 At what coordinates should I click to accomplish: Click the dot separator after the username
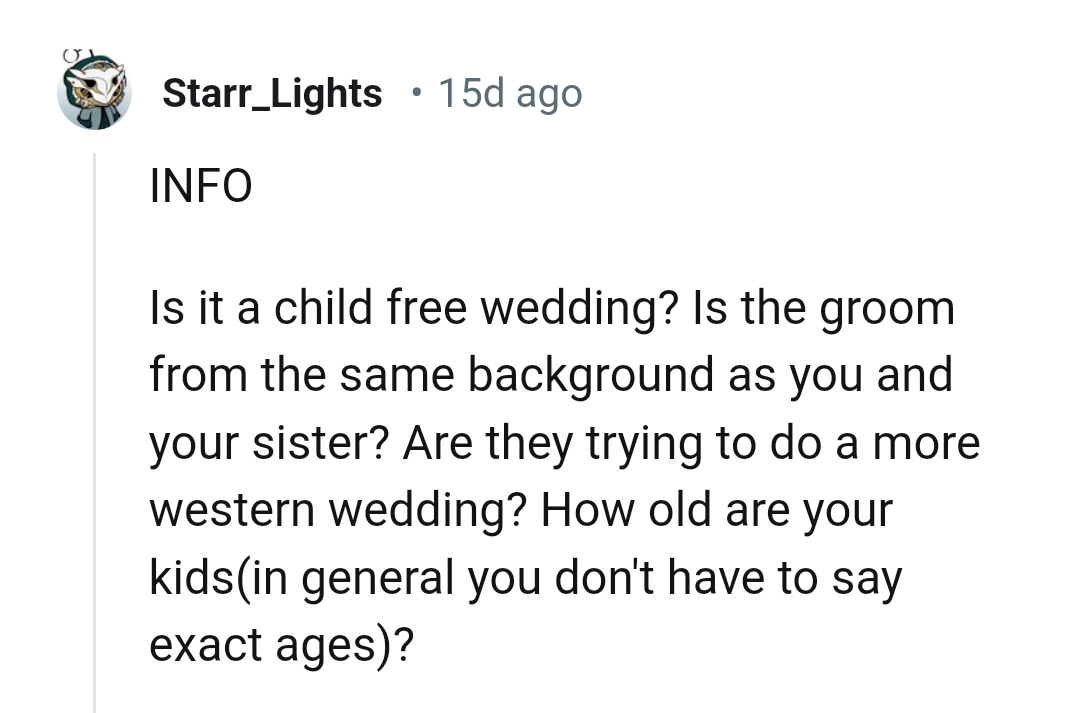(x=416, y=93)
